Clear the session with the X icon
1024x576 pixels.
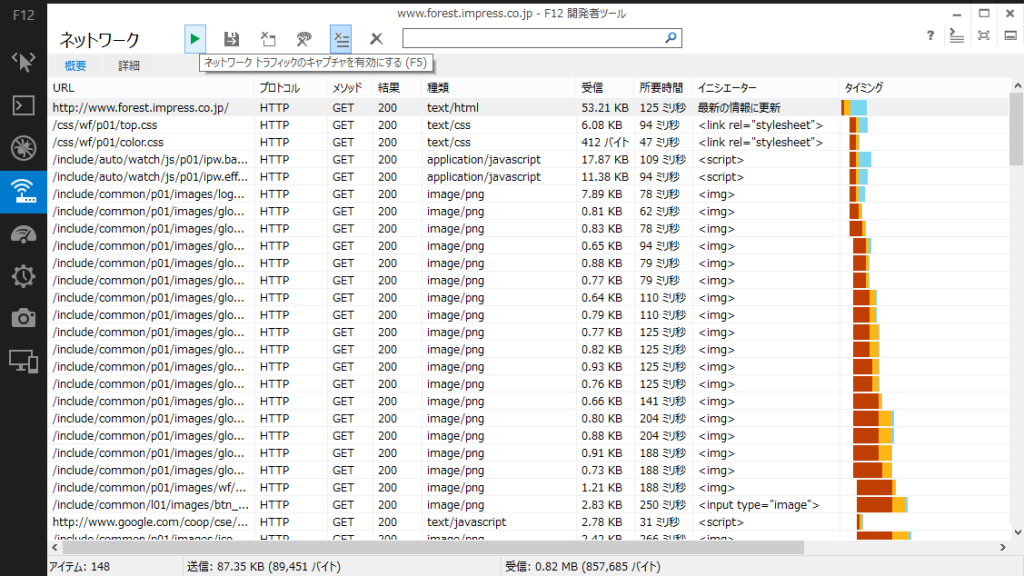tap(376, 39)
